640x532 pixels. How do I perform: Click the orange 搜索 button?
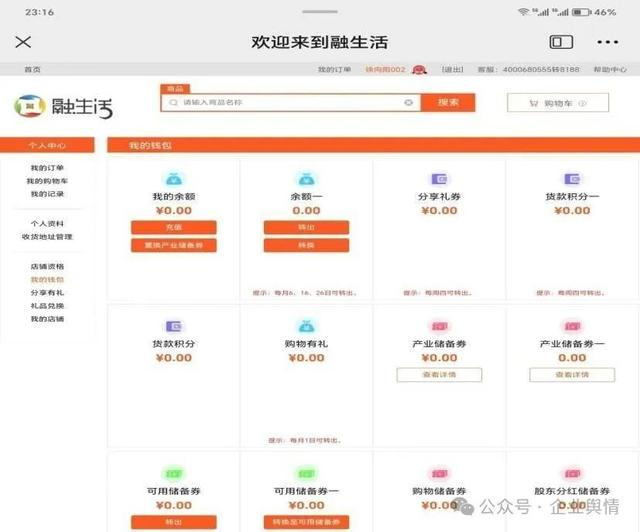click(x=448, y=102)
